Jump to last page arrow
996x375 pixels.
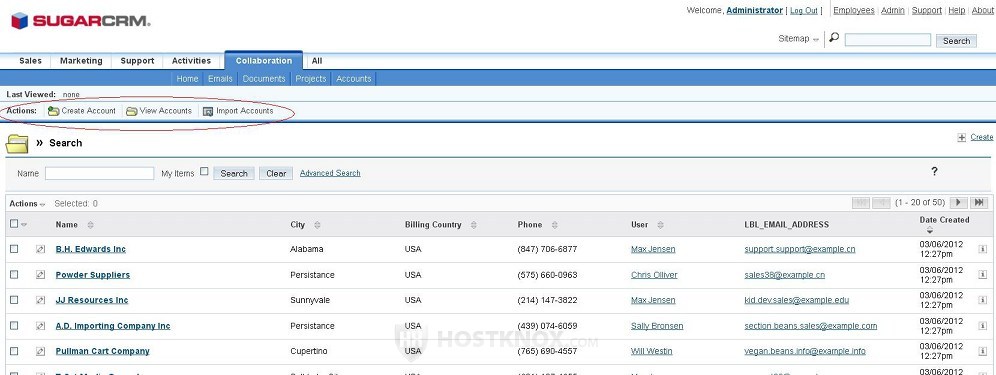979,203
